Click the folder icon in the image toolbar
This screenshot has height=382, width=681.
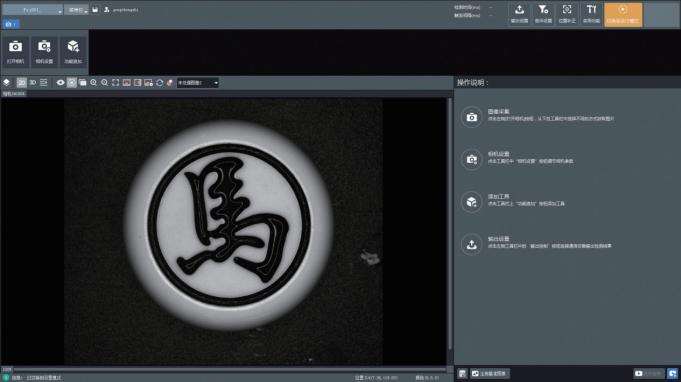click(x=83, y=82)
